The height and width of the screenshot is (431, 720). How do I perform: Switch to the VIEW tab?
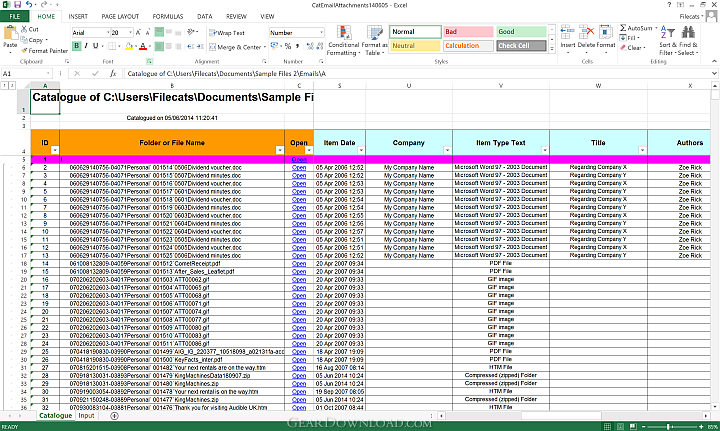coord(267,17)
